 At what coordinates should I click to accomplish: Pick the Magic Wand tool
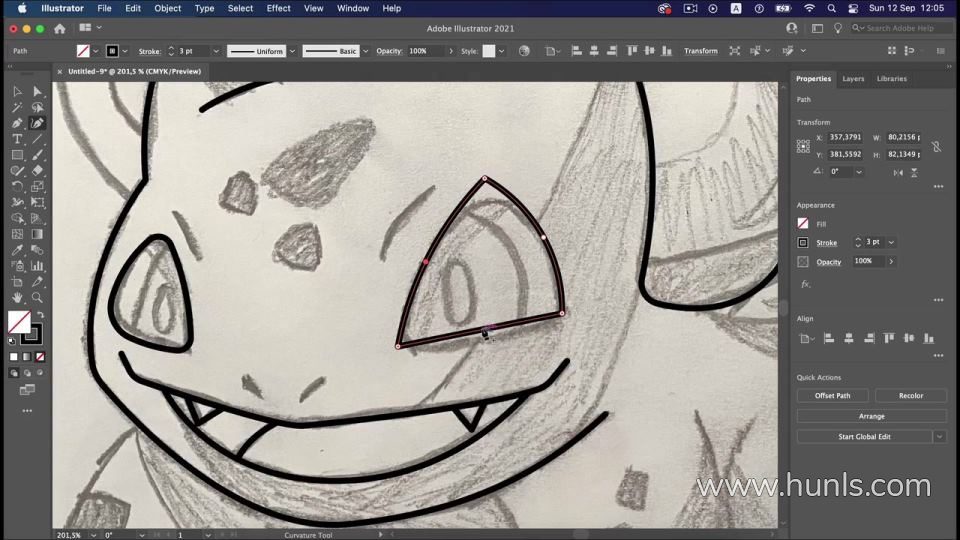pyautogui.click(x=17, y=107)
